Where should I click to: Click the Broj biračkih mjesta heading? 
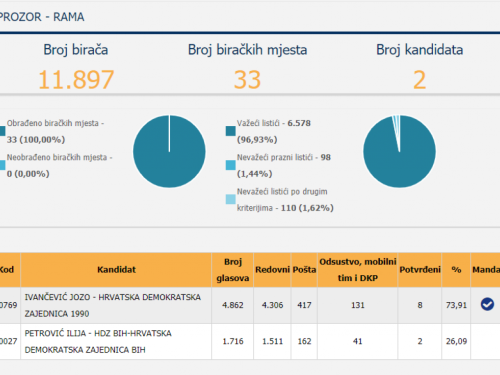pyautogui.click(x=247, y=50)
